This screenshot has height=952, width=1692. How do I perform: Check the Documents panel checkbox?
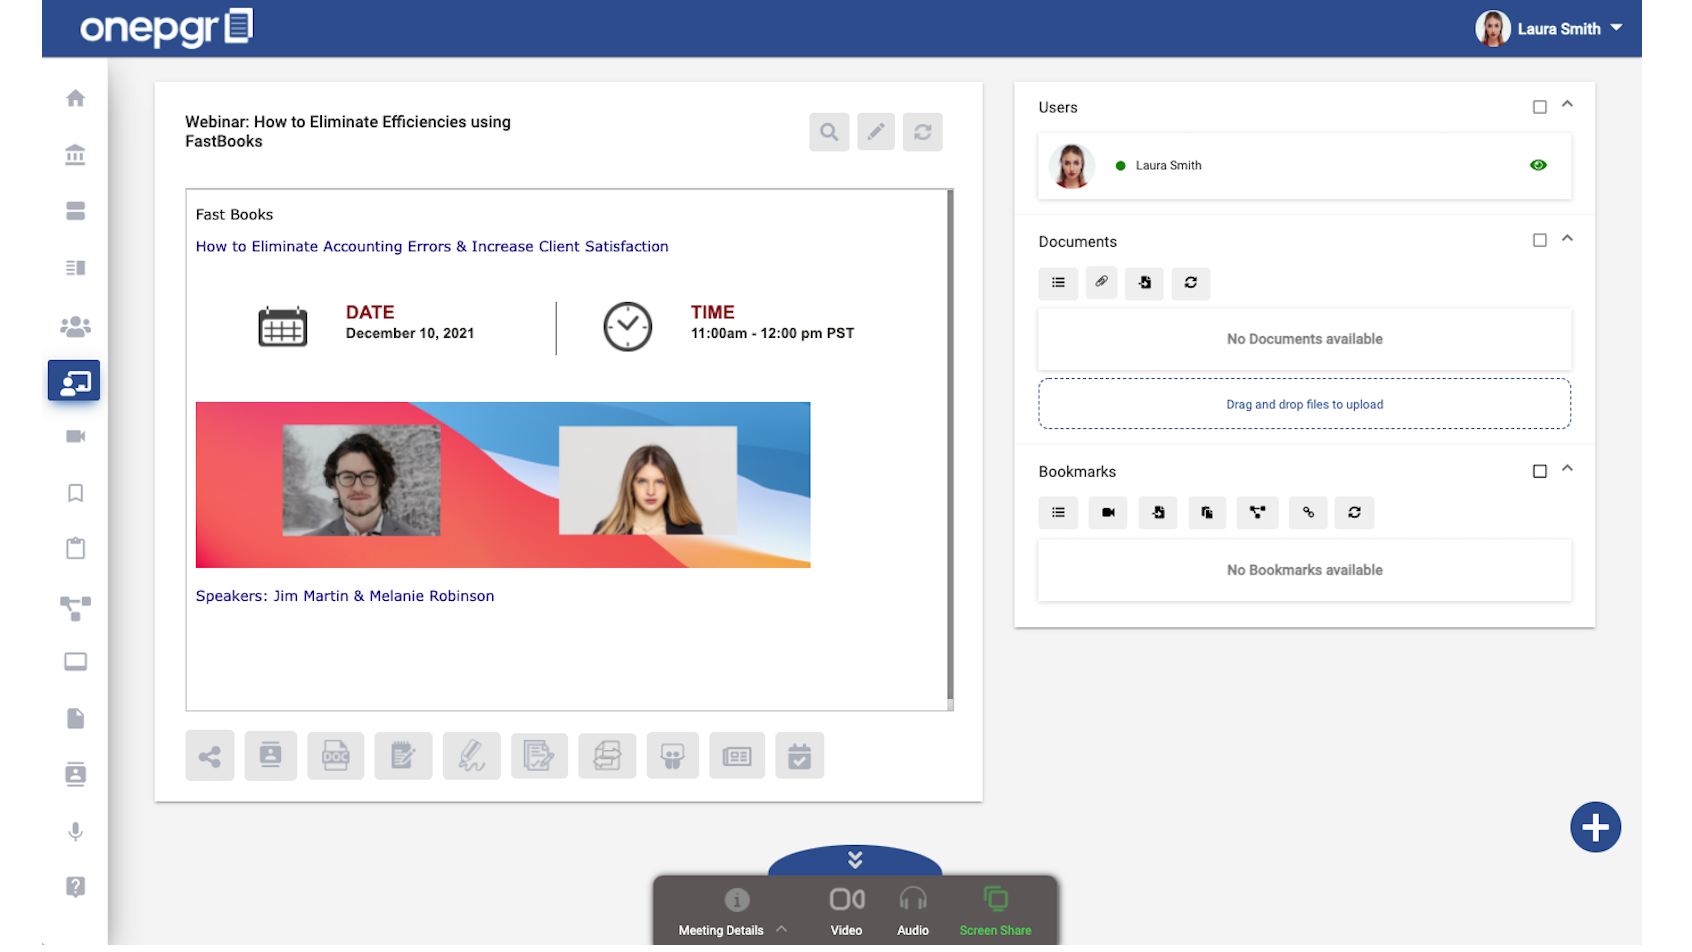[1540, 240]
